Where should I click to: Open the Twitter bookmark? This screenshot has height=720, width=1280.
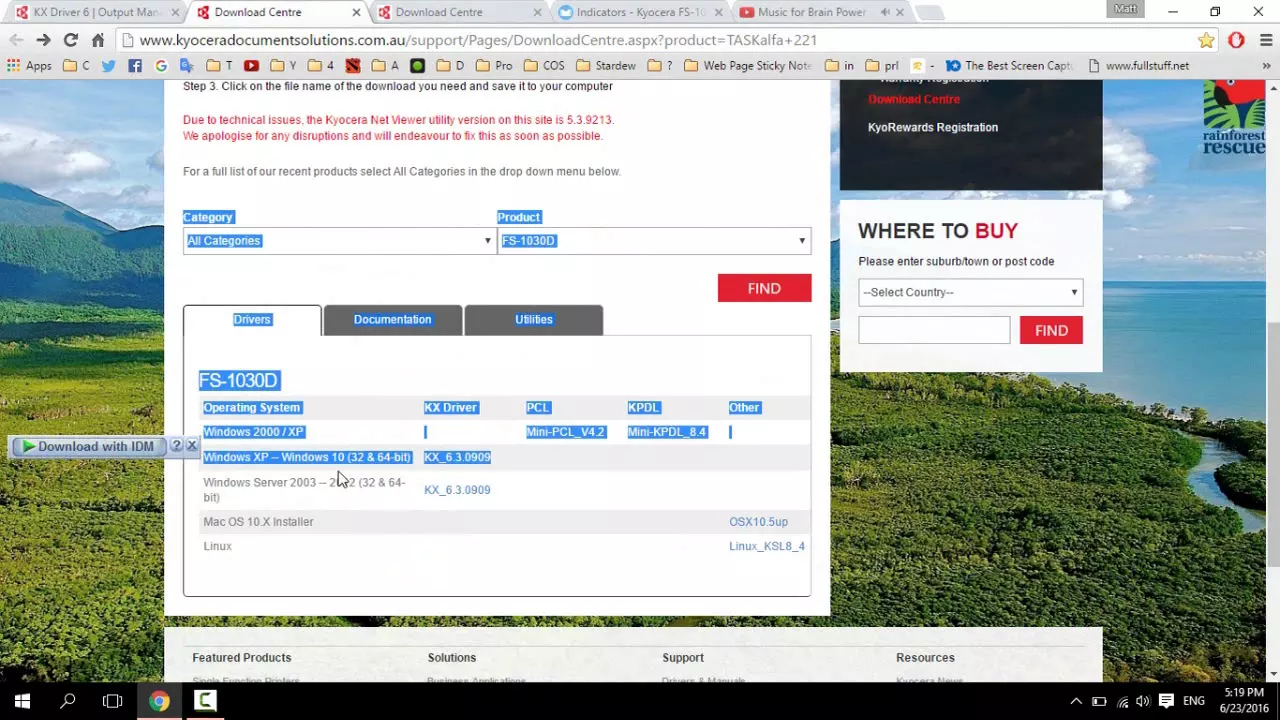(x=108, y=66)
